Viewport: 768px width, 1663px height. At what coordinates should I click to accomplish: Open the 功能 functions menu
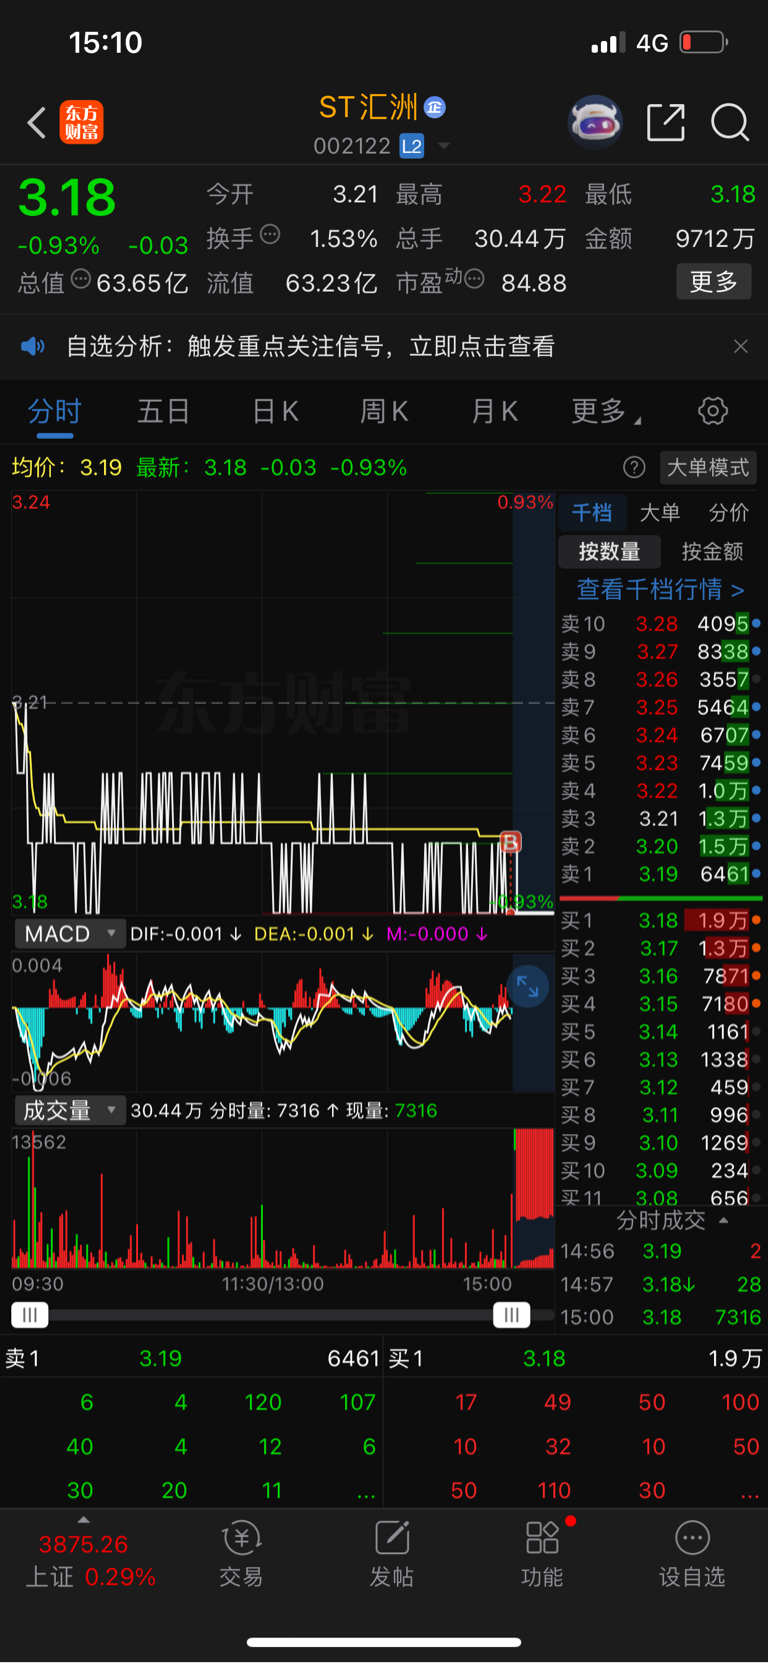coord(542,1555)
